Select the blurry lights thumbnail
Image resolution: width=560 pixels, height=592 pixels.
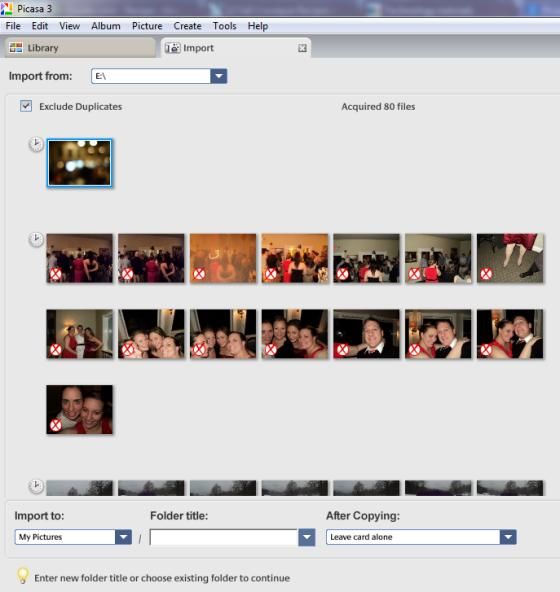79,163
